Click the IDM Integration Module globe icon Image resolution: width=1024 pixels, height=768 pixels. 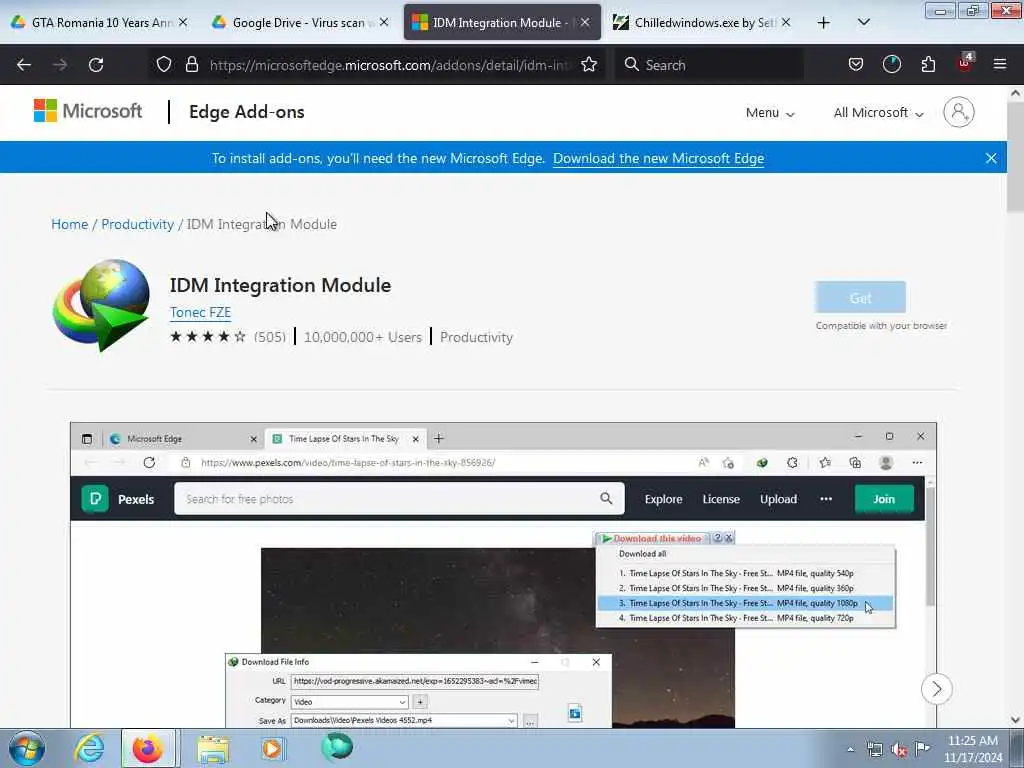click(101, 305)
